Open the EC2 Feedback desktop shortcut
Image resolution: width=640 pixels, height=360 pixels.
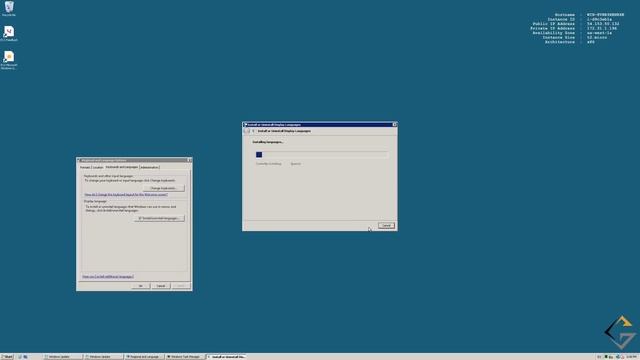point(9,33)
